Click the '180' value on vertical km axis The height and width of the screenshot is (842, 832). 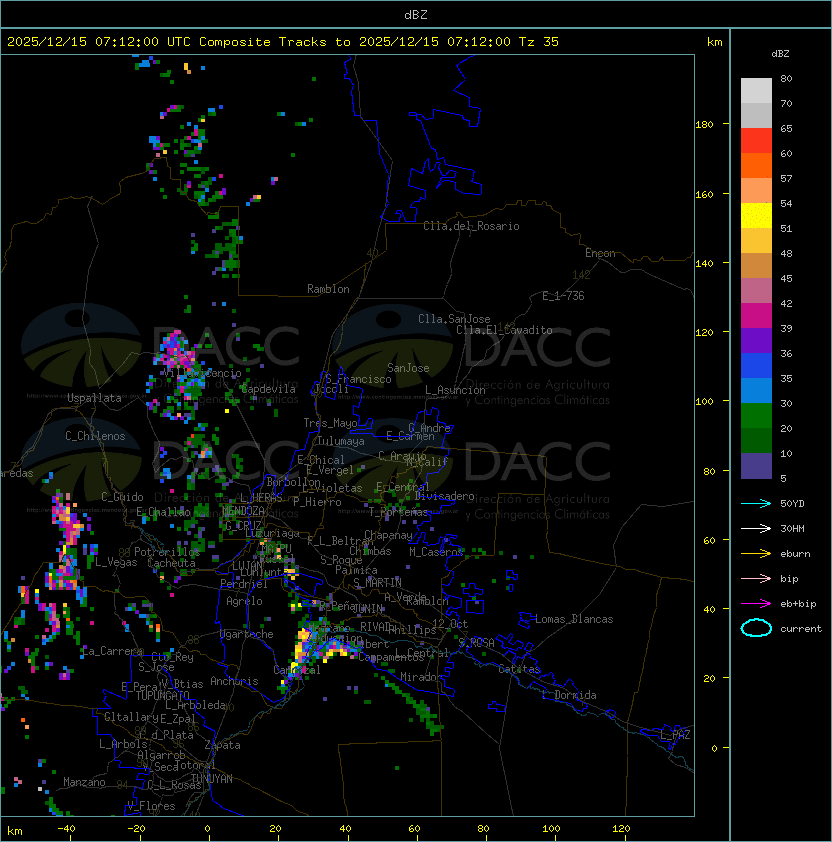tap(704, 125)
